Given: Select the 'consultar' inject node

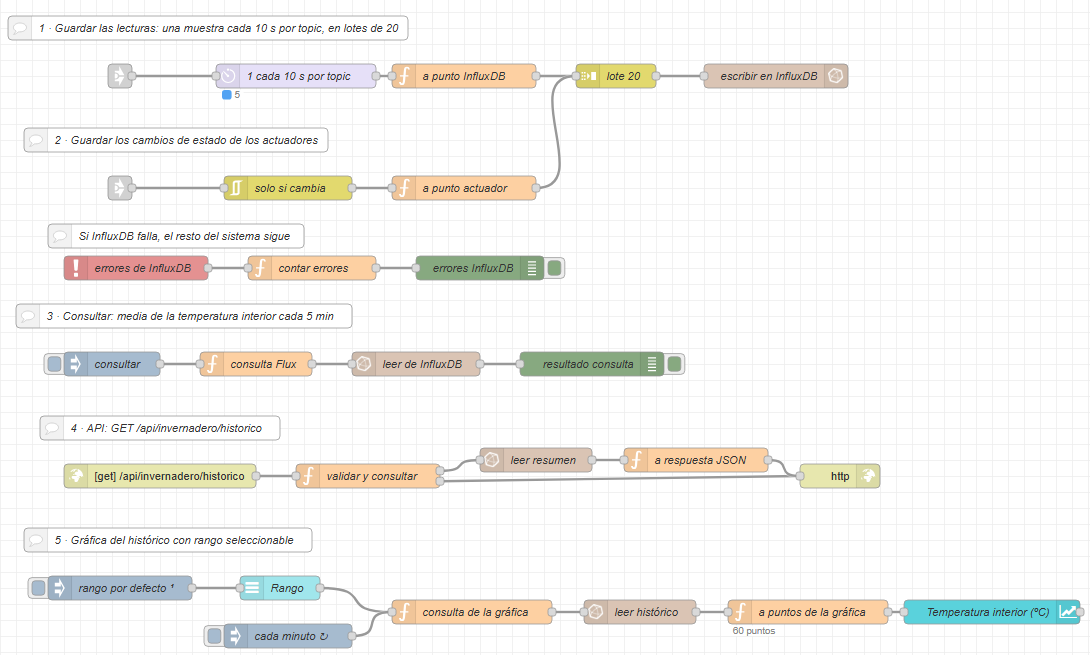Looking at the screenshot, I should tap(112, 364).
